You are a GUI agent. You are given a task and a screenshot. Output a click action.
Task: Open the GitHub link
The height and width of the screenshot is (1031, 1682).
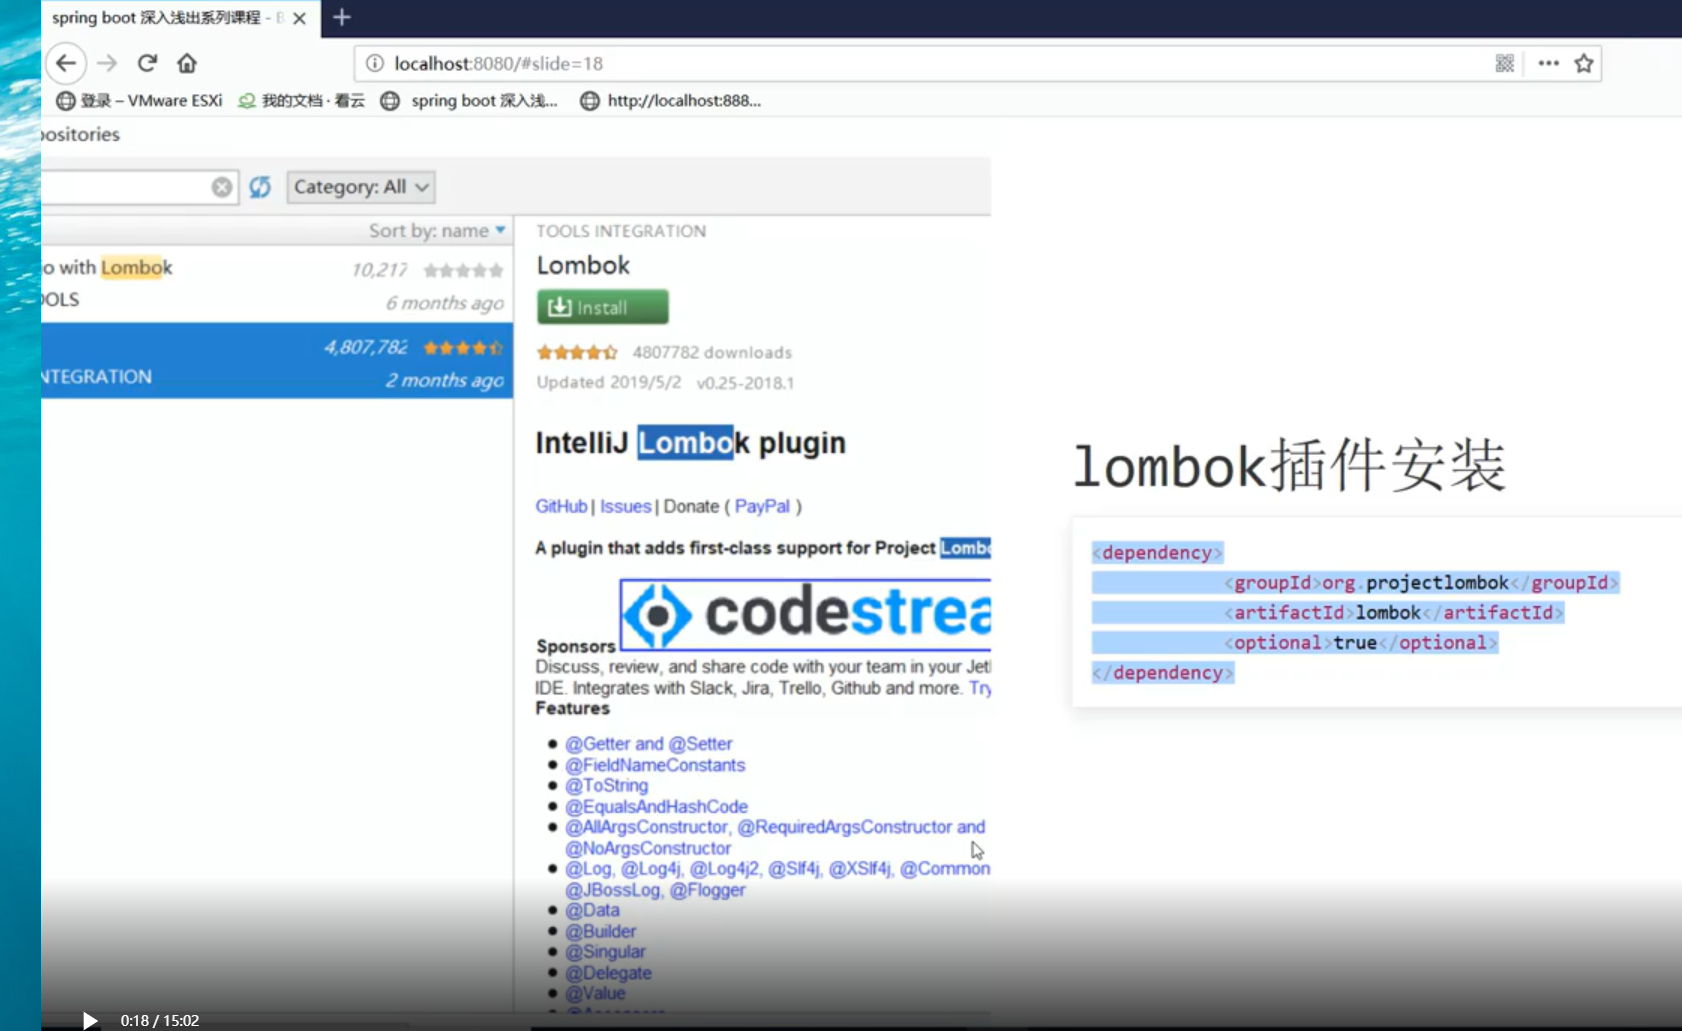pyautogui.click(x=561, y=506)
